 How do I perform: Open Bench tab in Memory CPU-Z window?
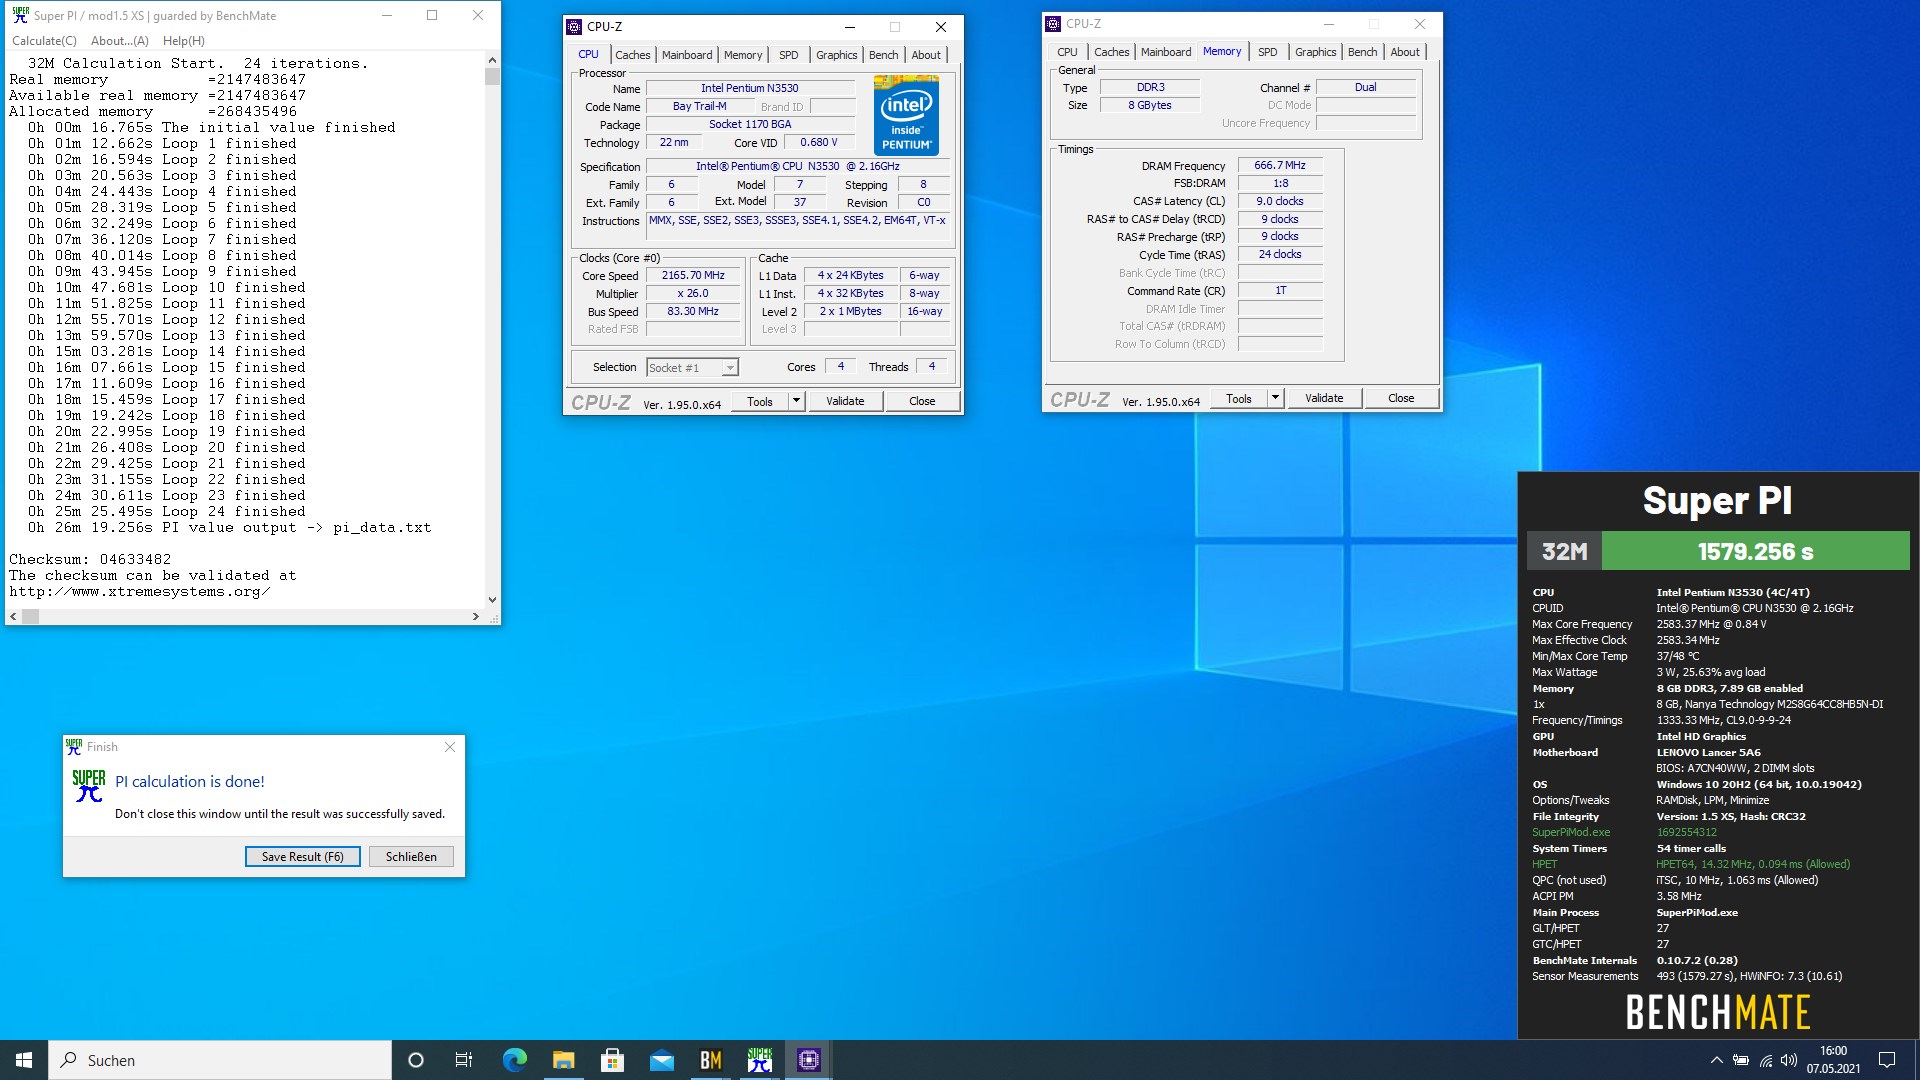(1363, 52)
